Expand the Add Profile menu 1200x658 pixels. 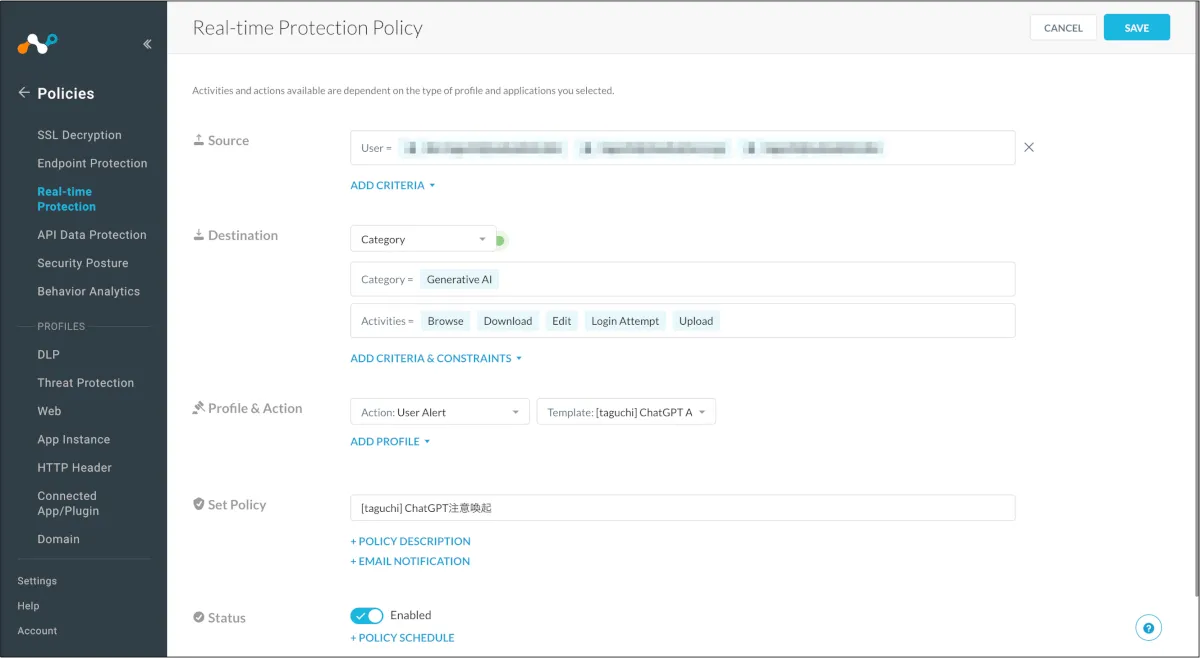(390, 441)
